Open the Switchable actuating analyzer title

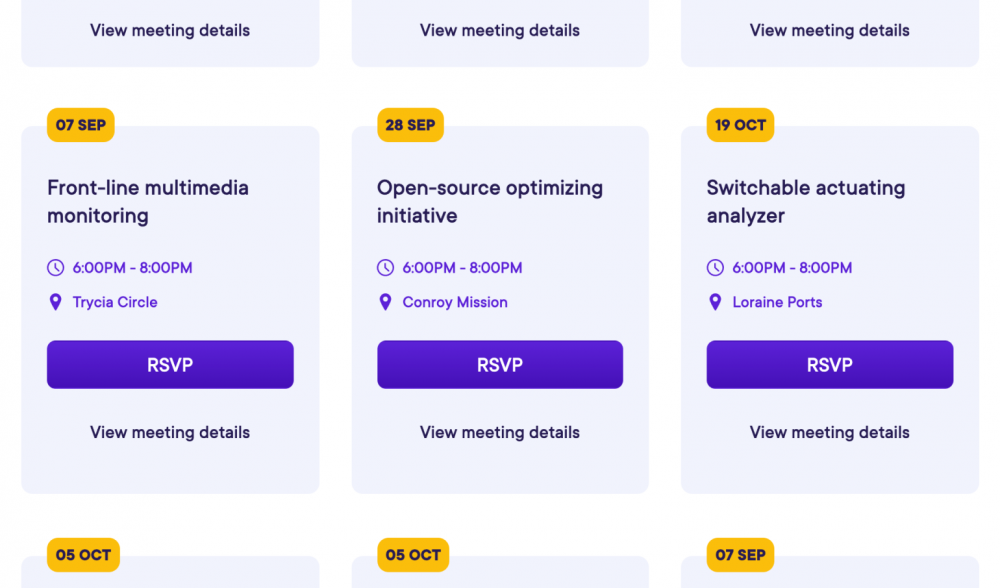click(806, 201)
